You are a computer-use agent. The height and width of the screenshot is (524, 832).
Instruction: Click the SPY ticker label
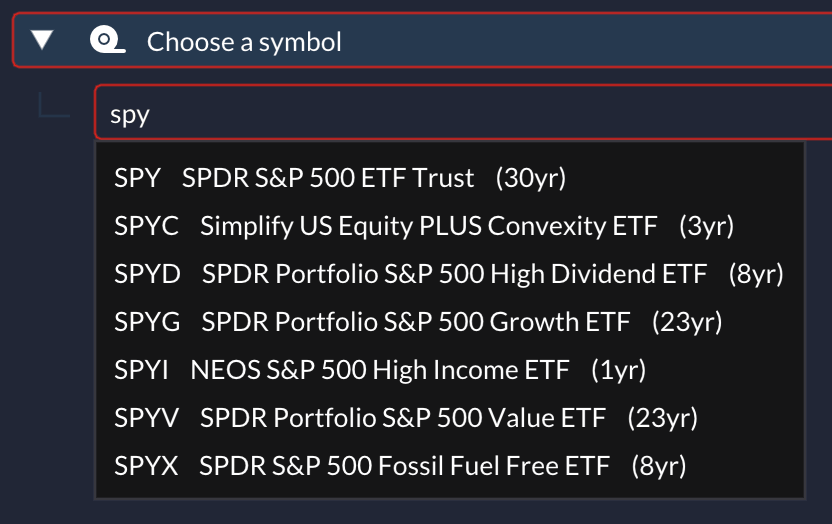coord(137,178)
